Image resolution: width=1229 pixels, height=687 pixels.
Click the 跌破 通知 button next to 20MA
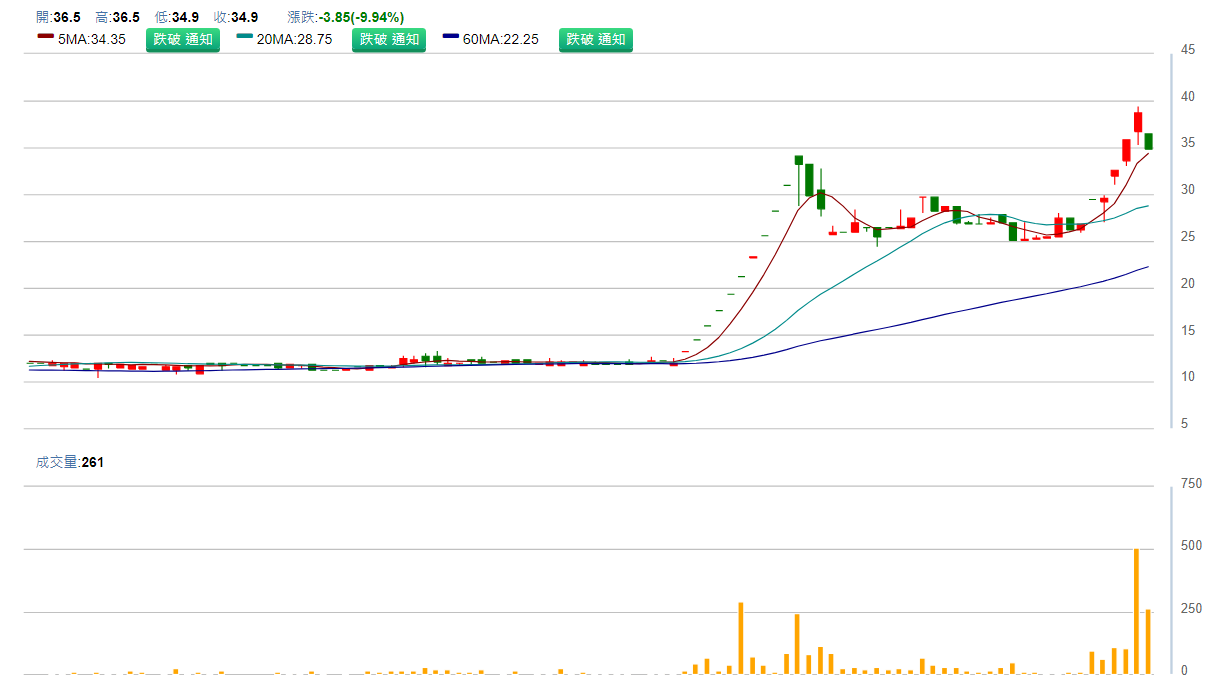(x=389, y=40)
